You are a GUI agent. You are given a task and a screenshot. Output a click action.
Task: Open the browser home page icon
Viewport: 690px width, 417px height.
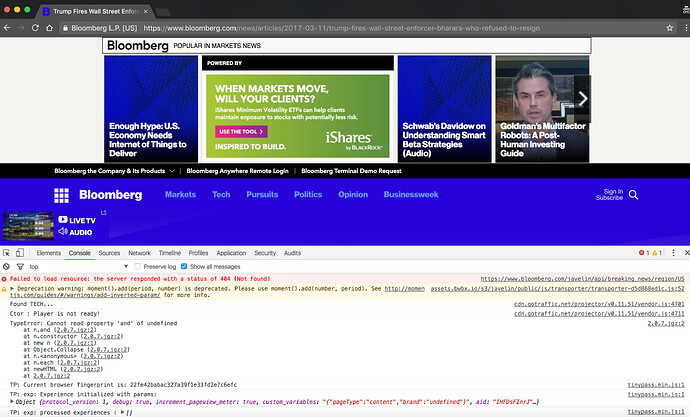(49, 28)
